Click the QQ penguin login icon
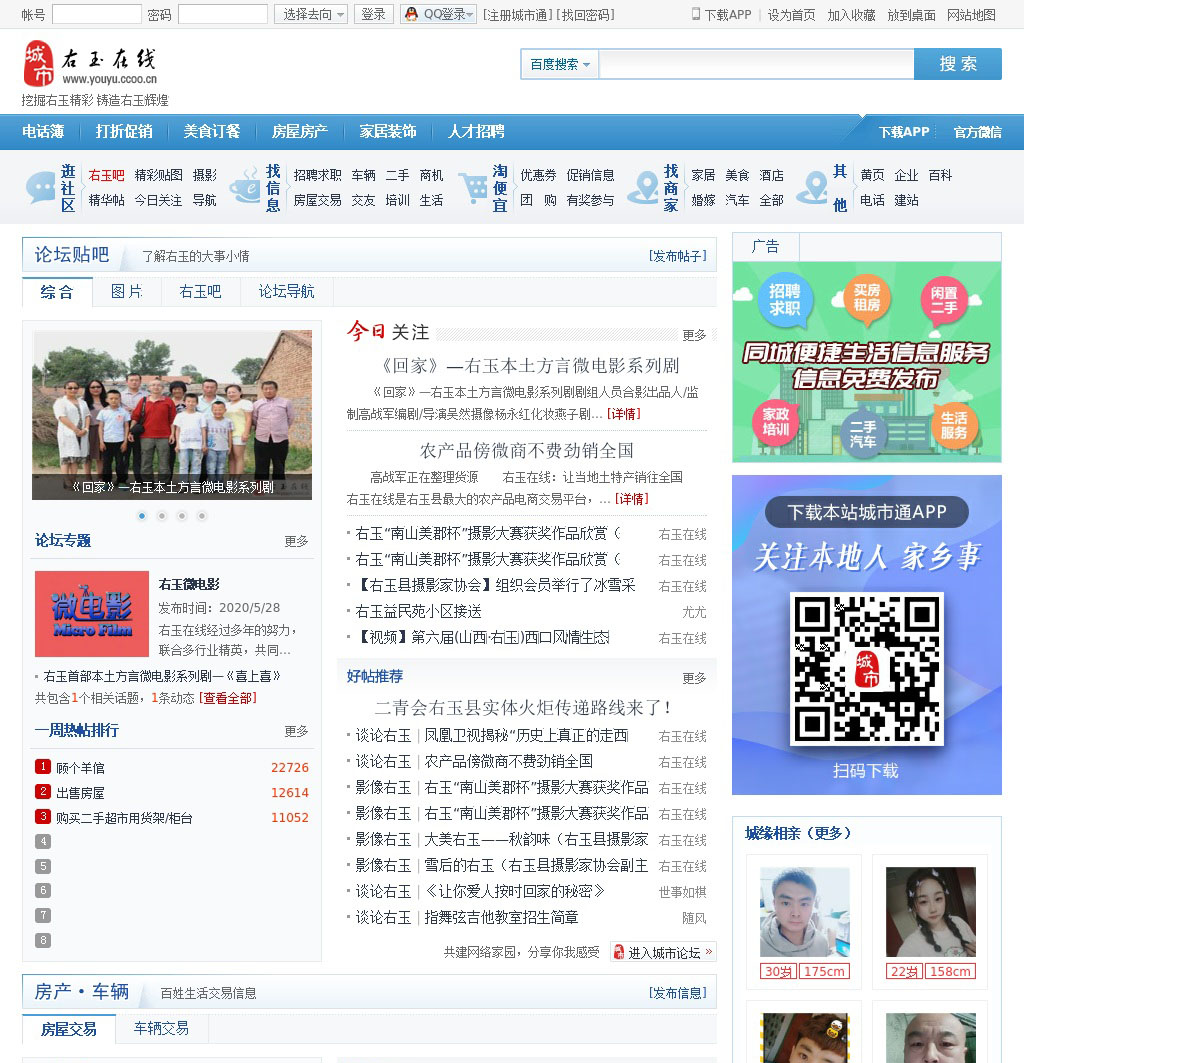The width and height of the screenshot is (1200, 1063). [411, 14]
